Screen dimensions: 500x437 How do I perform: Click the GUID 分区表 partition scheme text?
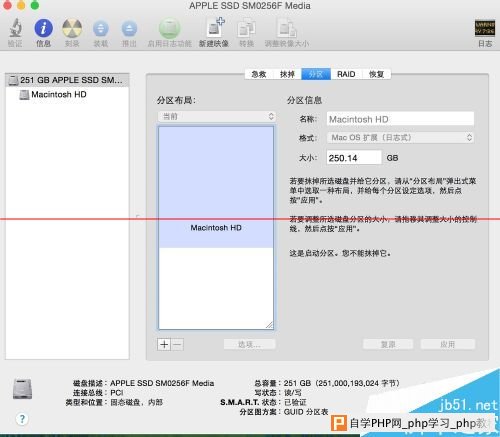(306, 412)
